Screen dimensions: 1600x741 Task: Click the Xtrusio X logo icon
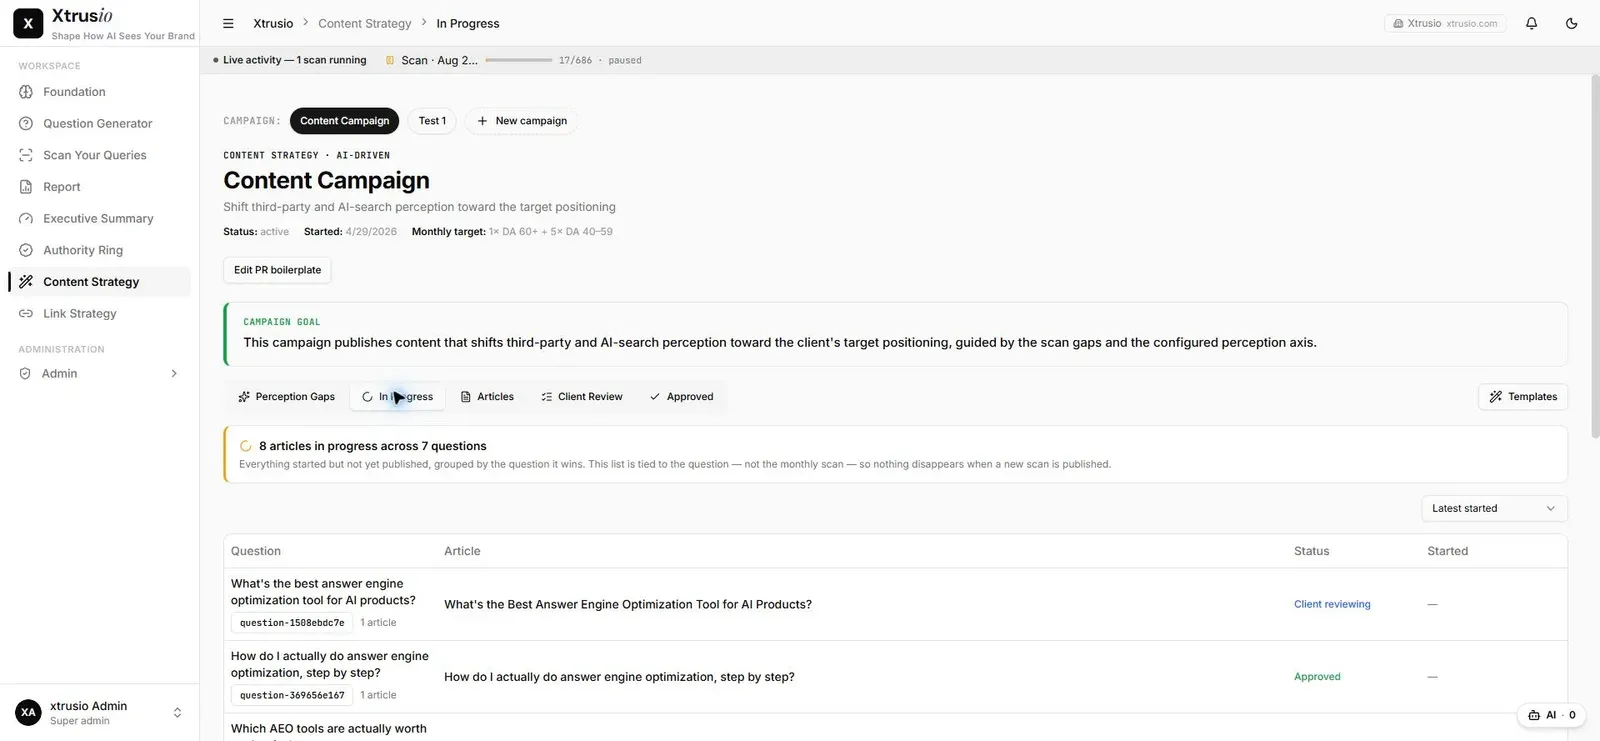click(x=28, y=23)
